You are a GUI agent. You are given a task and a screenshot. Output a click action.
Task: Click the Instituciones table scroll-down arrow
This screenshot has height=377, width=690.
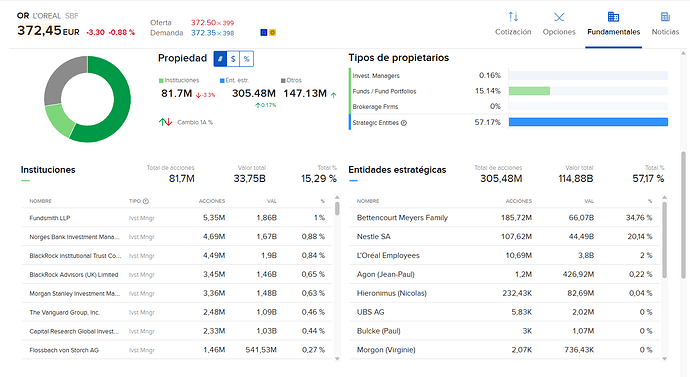click(x=337, y=359)
